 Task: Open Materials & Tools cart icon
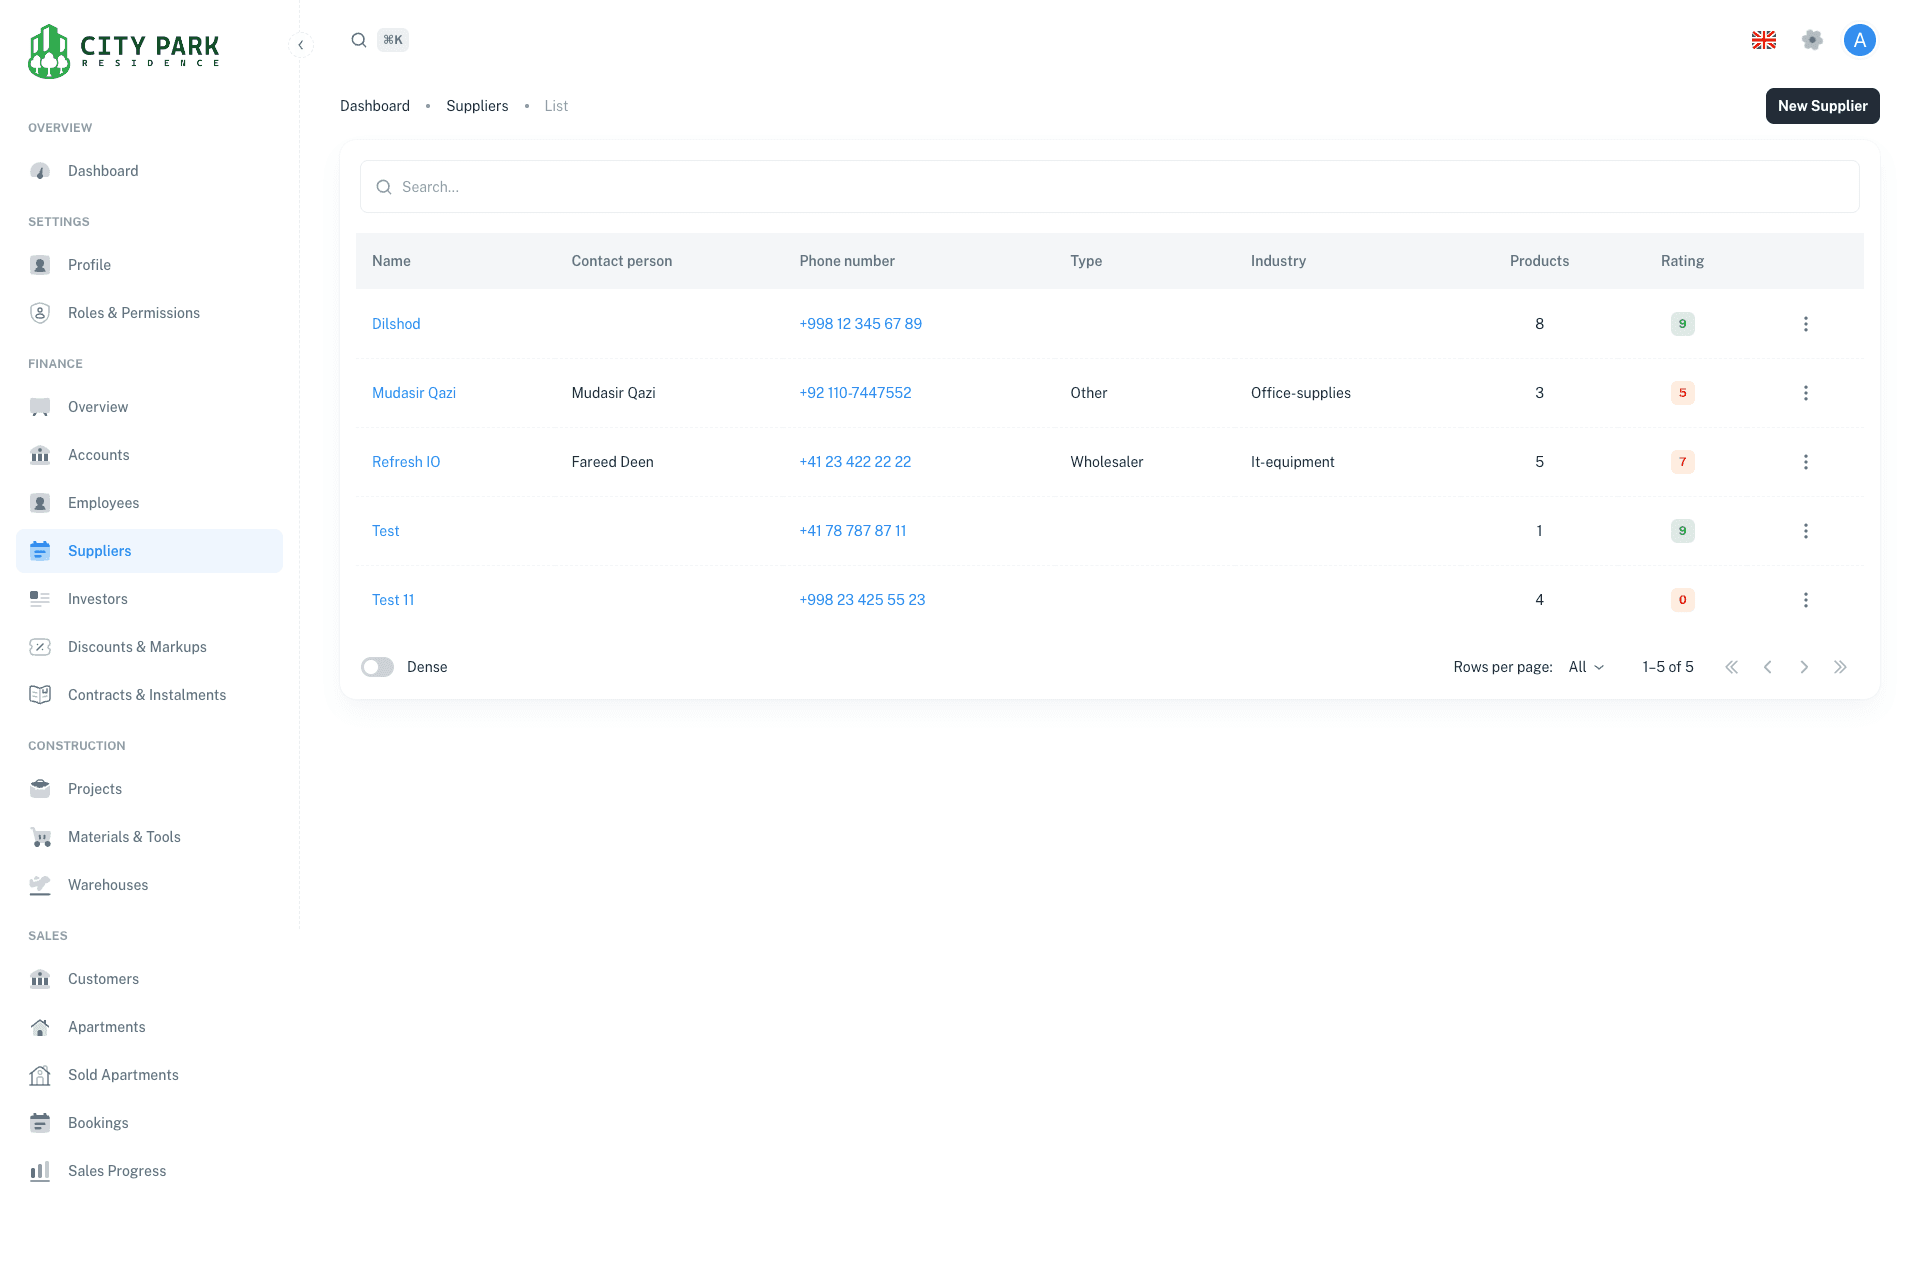[x=40, y=837]
